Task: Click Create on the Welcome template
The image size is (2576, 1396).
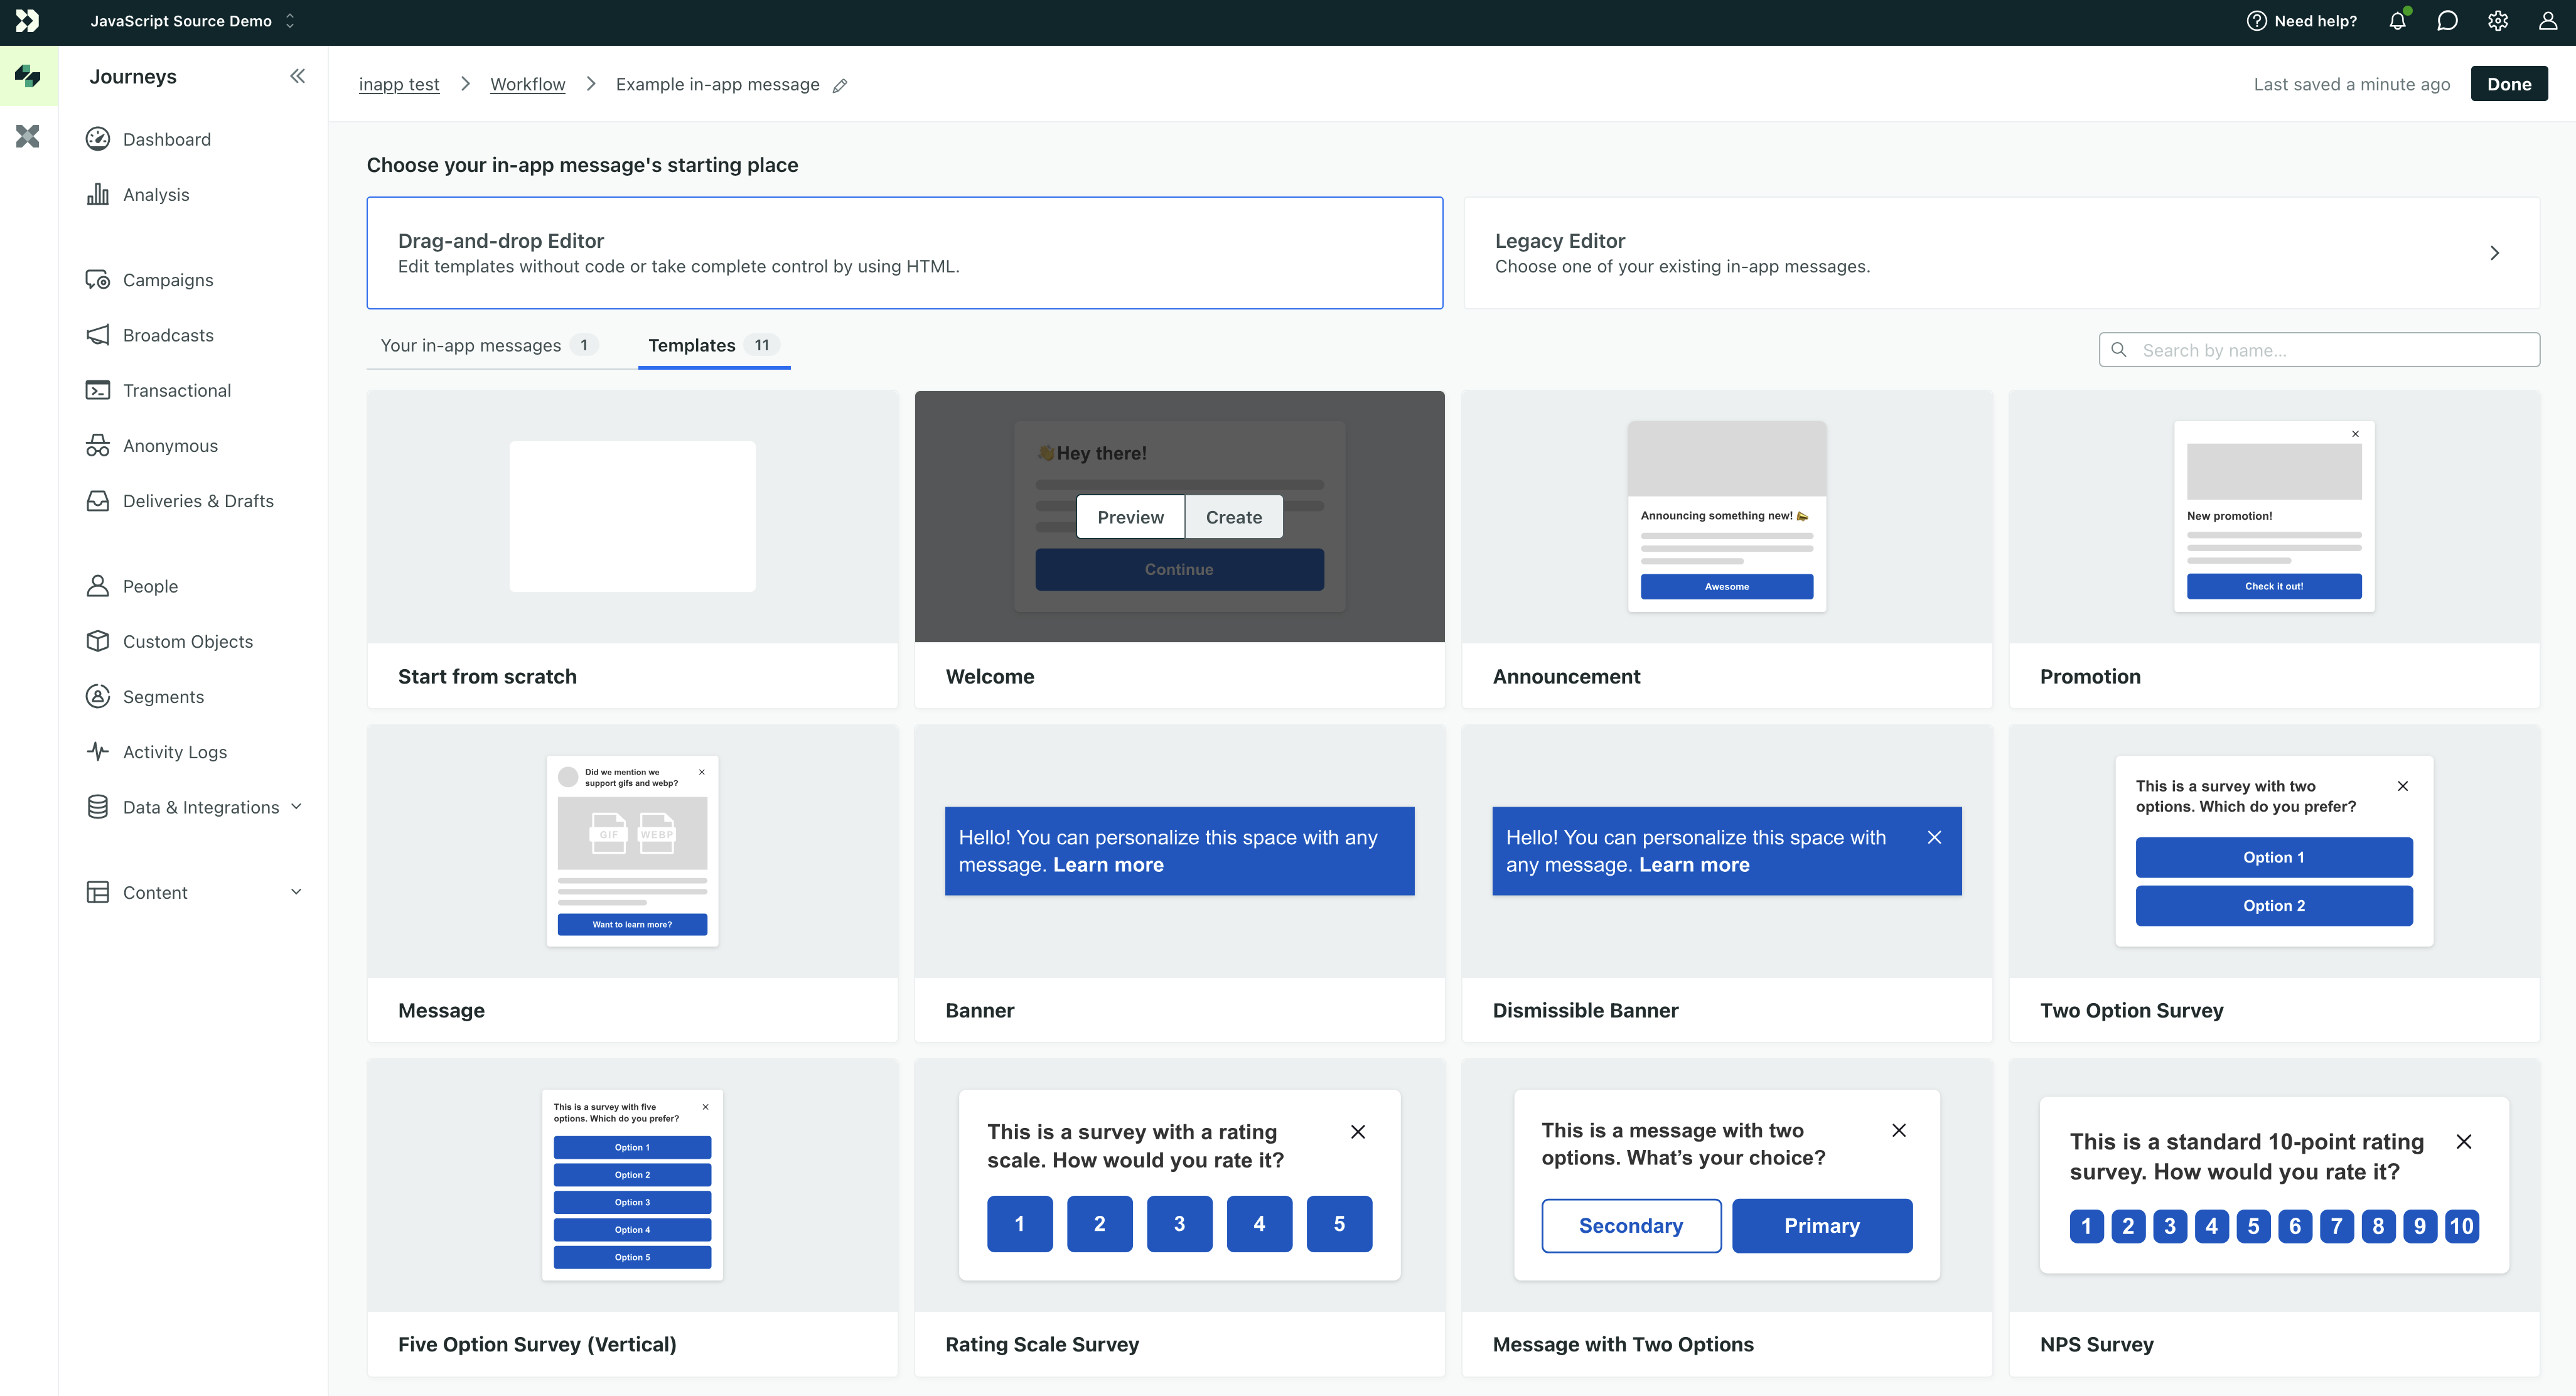Action: coord(1233,517)
